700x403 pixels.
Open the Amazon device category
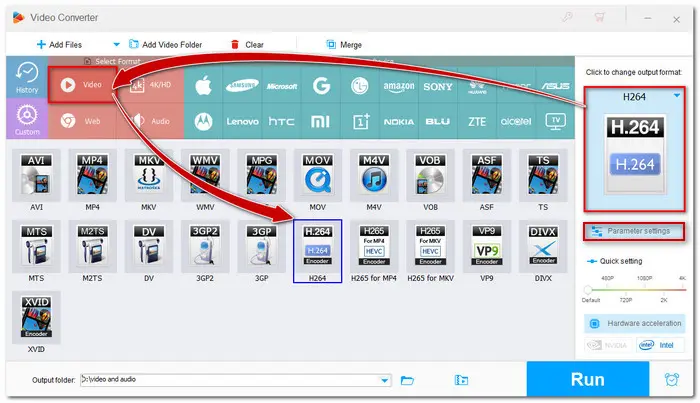pyautogui.click(x=399, y=85)
